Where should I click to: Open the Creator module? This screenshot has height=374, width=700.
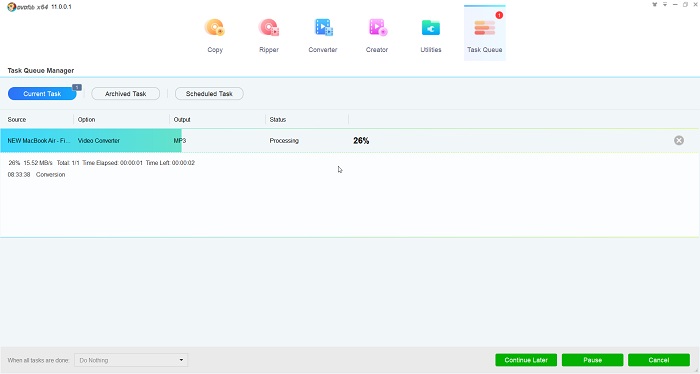click(x=377, y=35)
